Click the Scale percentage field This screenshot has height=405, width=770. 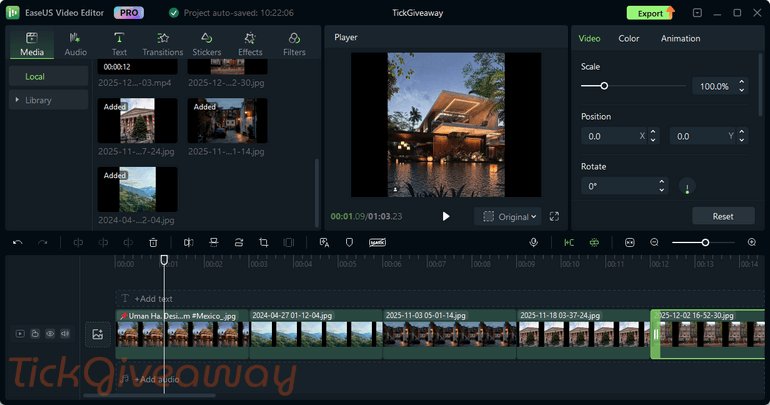click(x=714, y=86)
